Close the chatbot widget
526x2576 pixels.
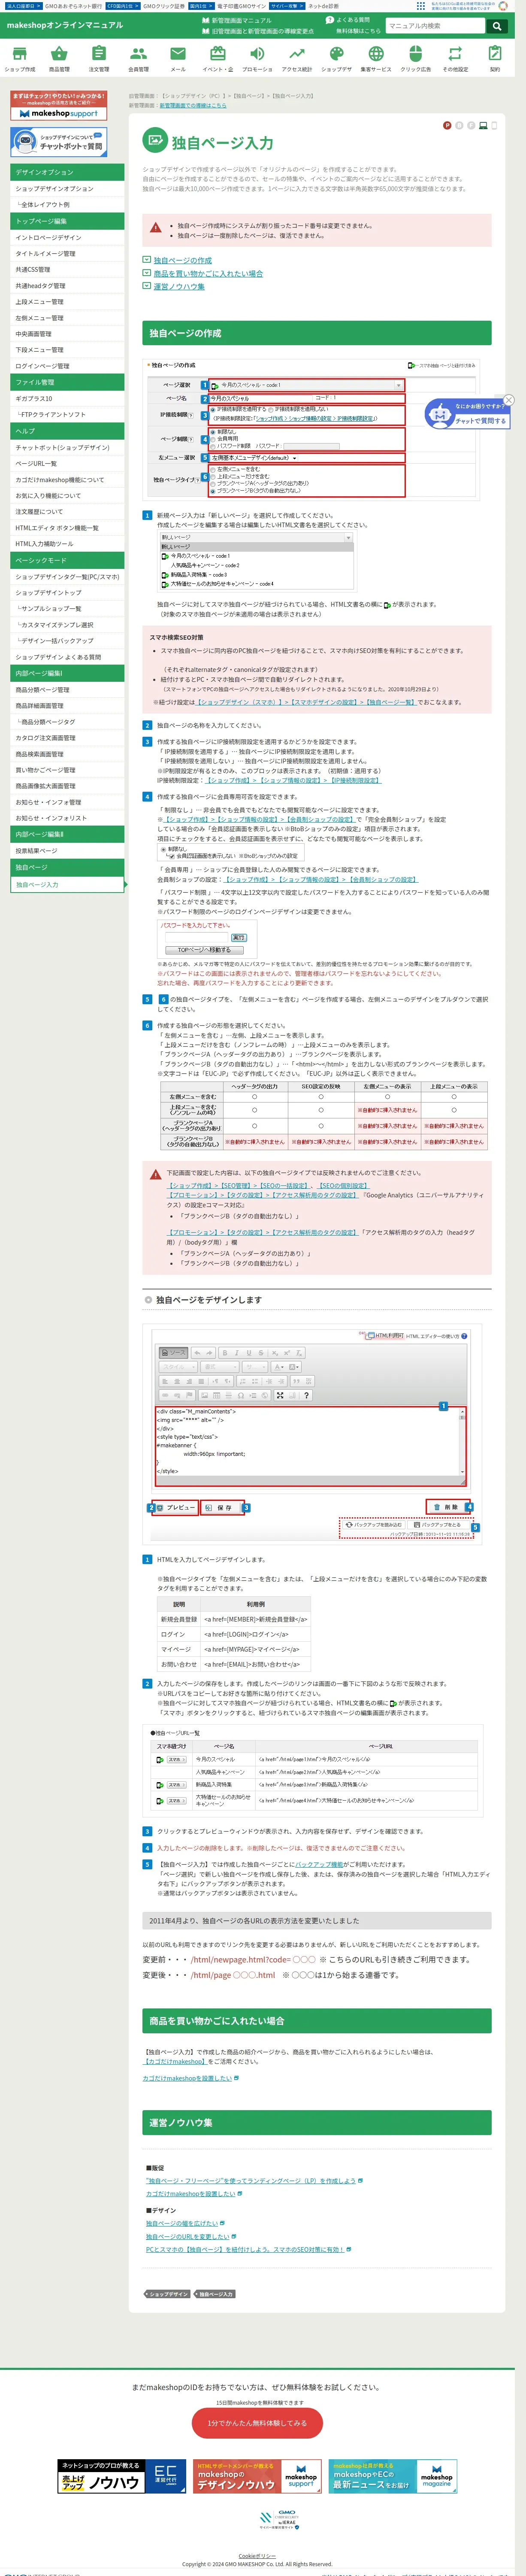point(508,400)
